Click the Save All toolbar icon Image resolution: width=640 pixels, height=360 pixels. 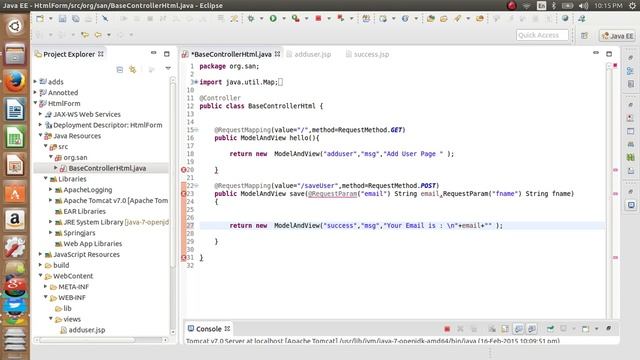(x=76, y=18)
